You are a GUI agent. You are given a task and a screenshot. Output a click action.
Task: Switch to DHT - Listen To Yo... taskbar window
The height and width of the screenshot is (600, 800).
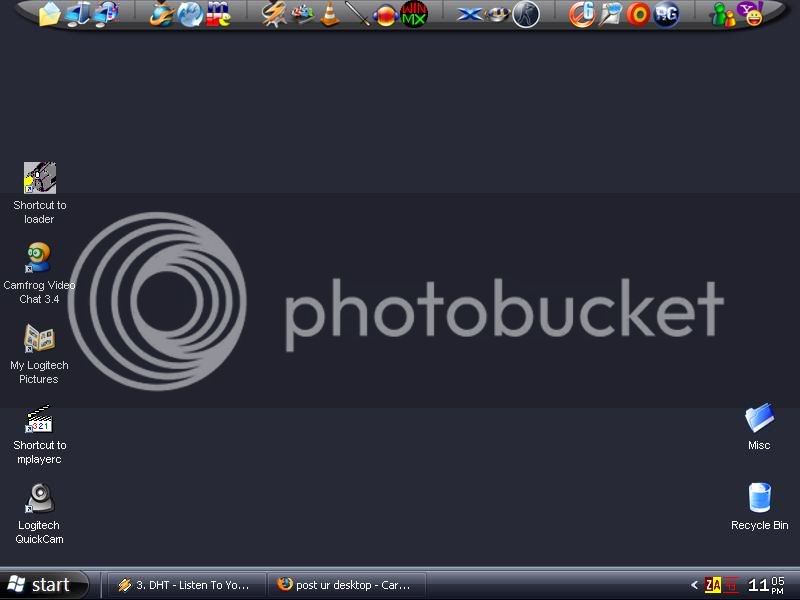pyautogui.click(x=186, y=585)
